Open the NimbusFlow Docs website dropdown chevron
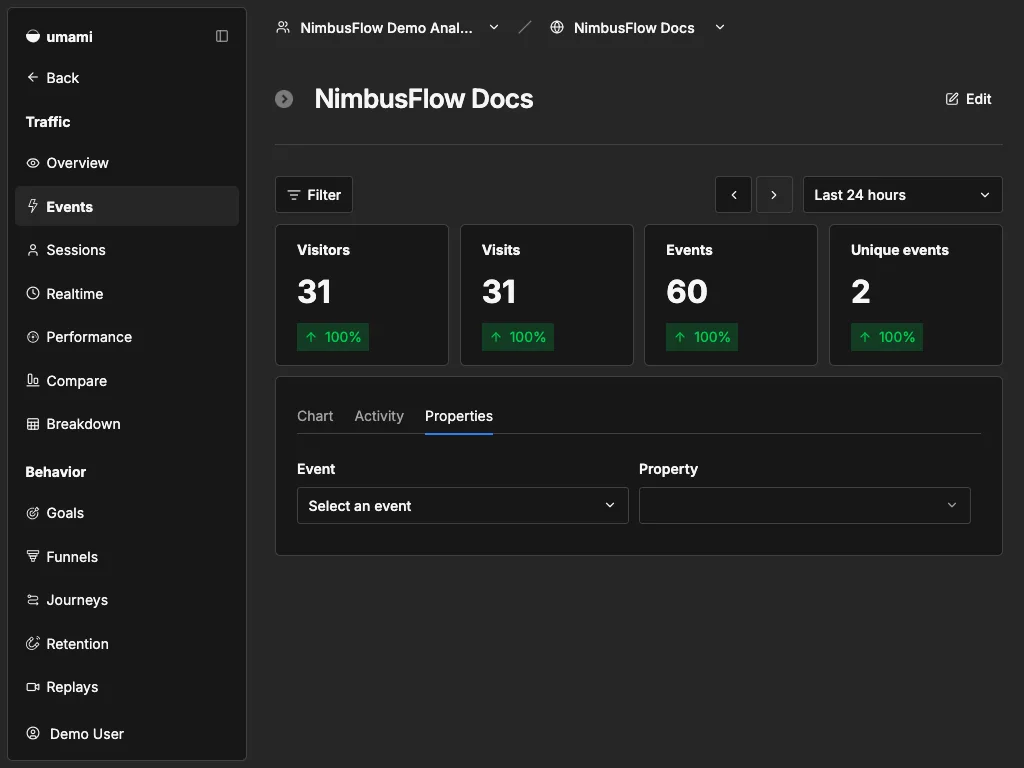 [720, 27]
